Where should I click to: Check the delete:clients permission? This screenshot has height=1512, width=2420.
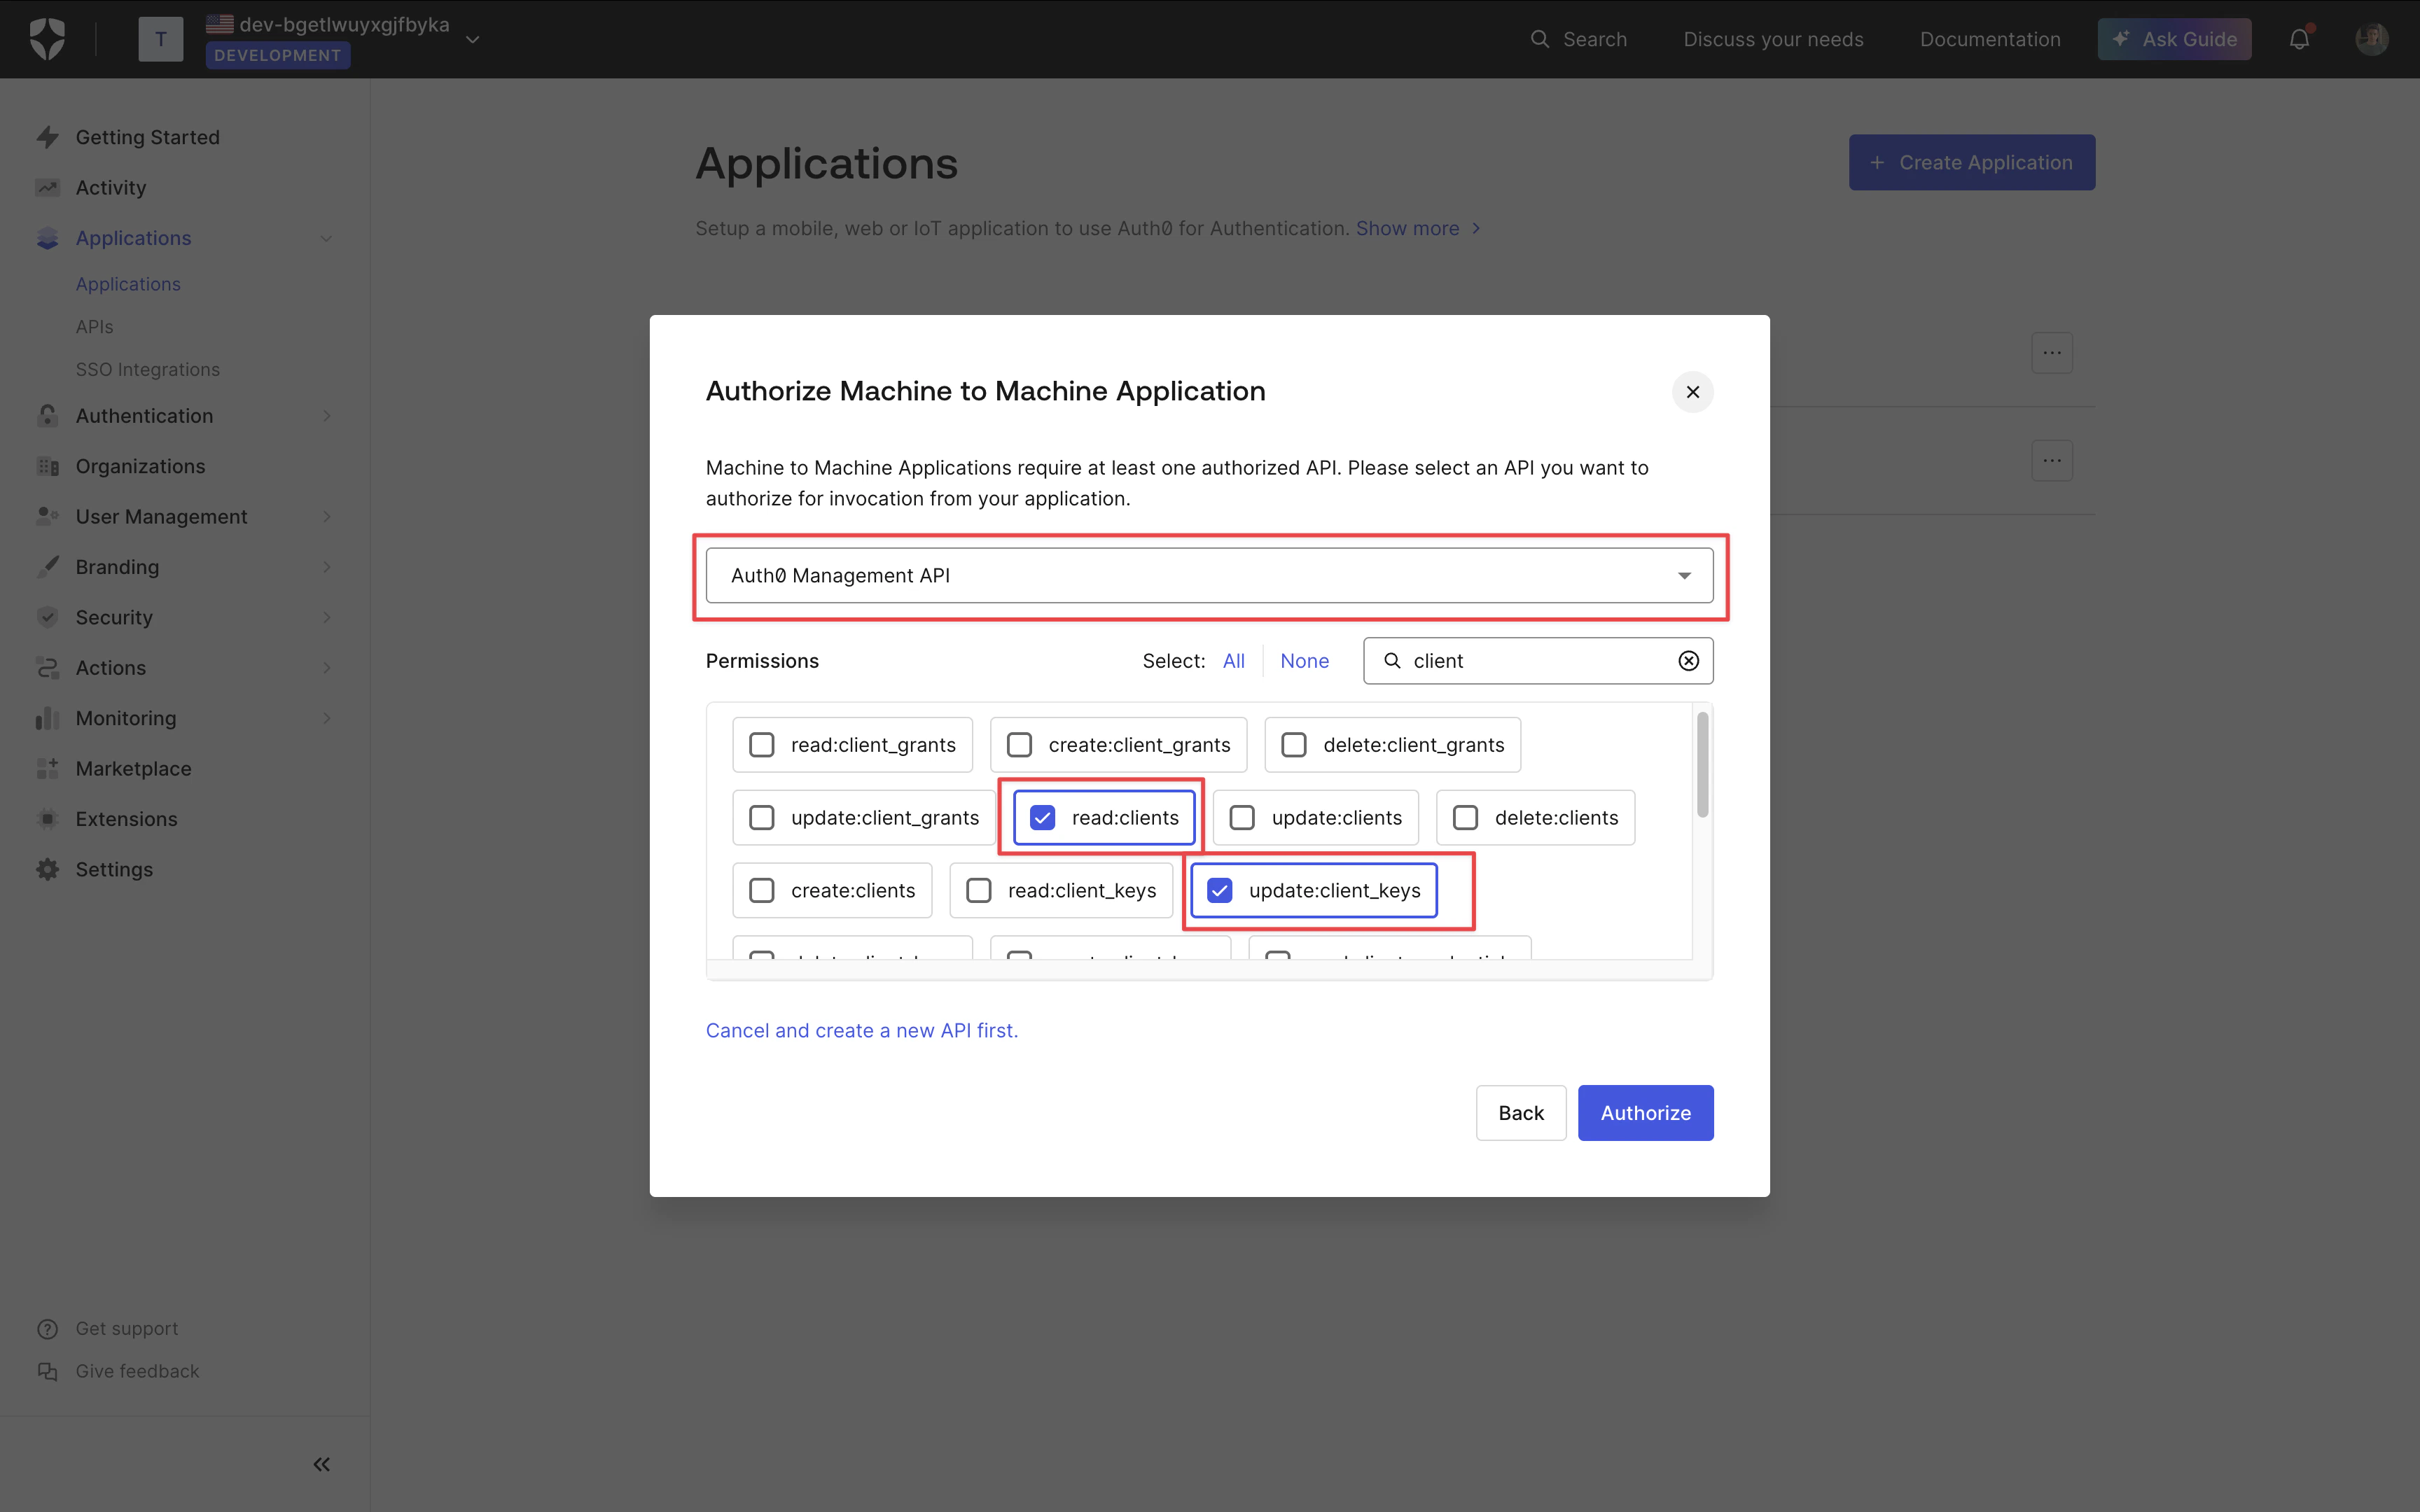(1465, 818)
